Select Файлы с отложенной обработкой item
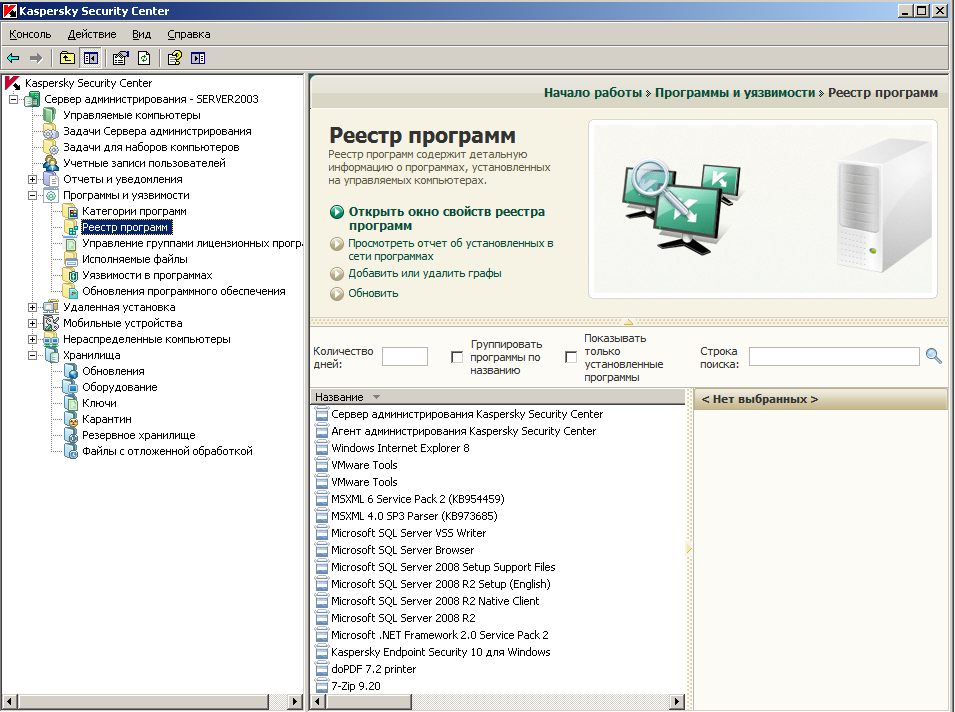The height and width of the screenshot is (712, 955). click(x=167, y=451)
